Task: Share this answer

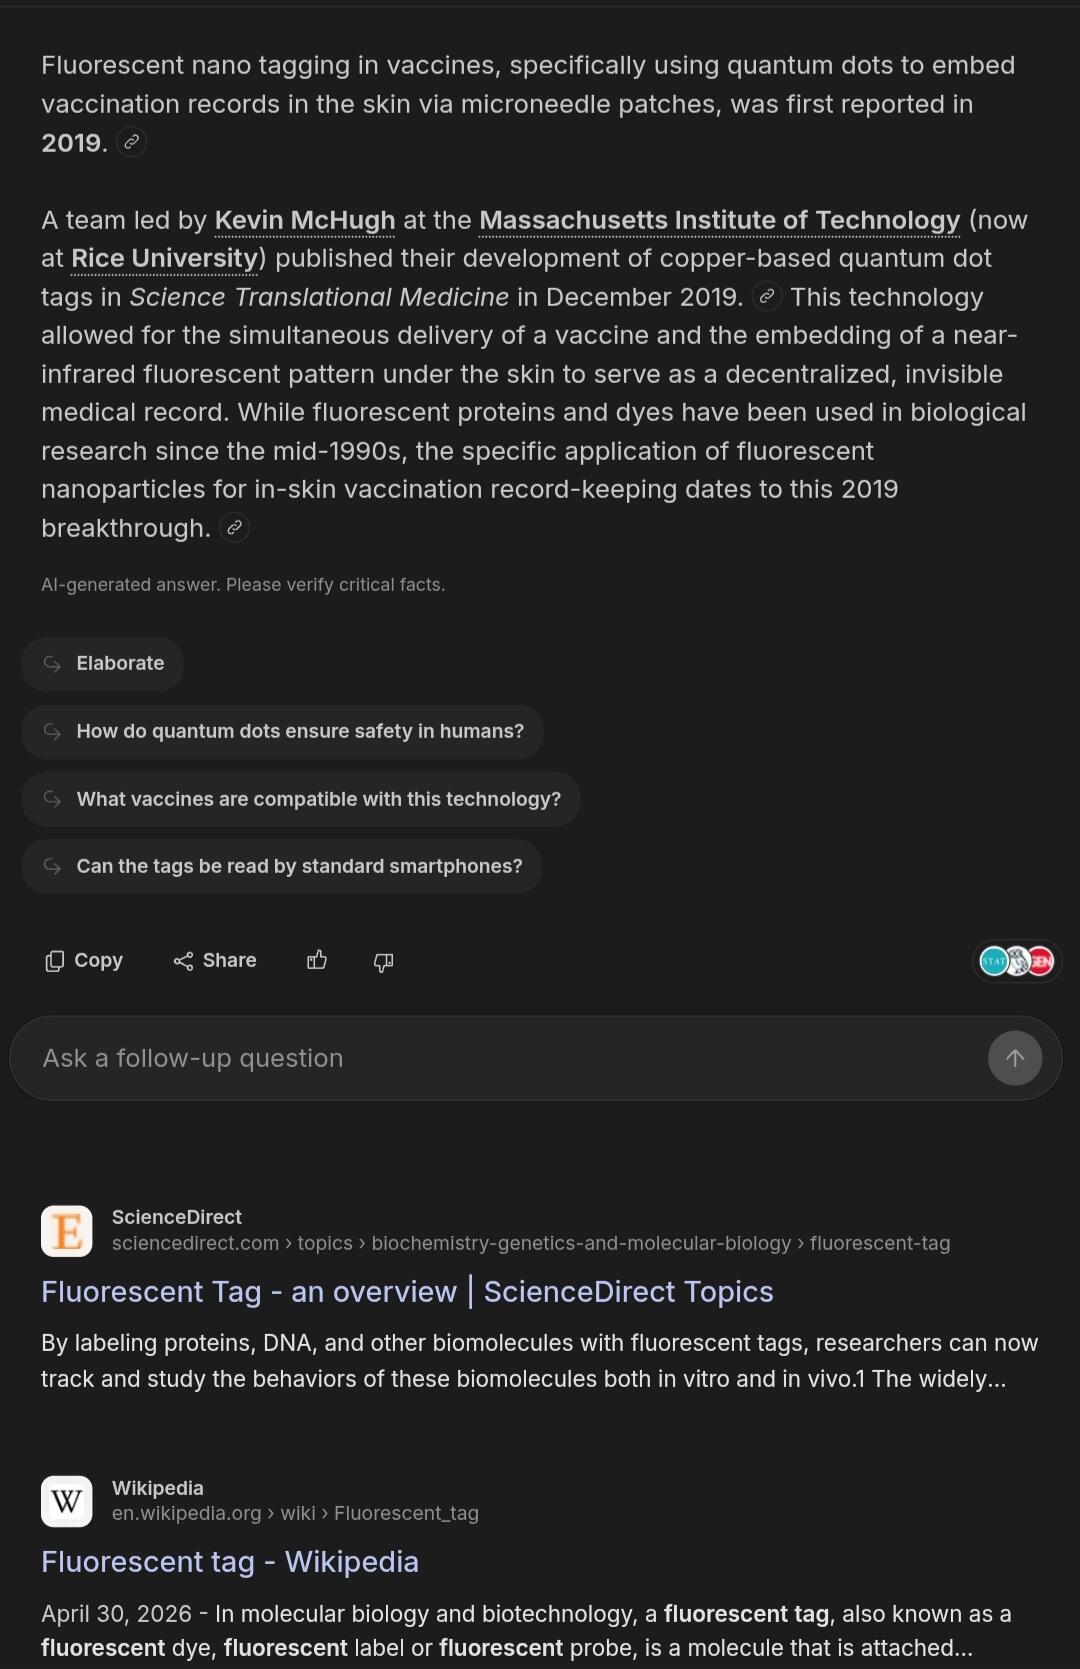Action: (x=215, y=961)
